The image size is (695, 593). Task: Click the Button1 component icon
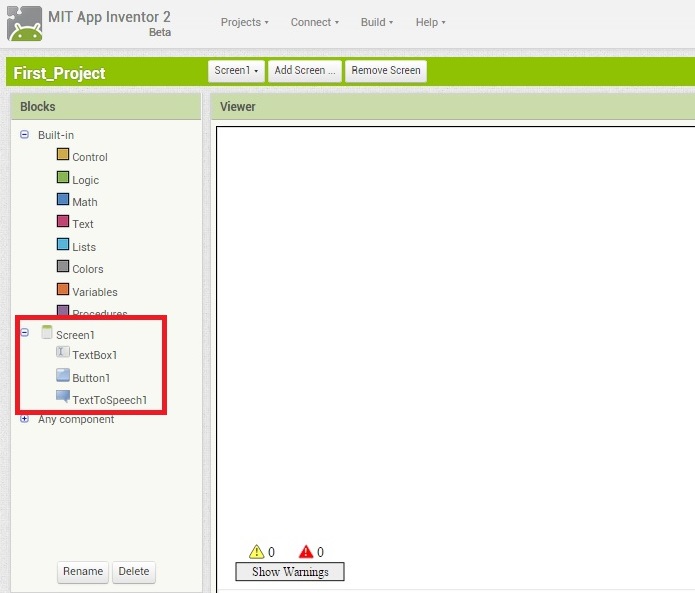[x=62, y=375]
